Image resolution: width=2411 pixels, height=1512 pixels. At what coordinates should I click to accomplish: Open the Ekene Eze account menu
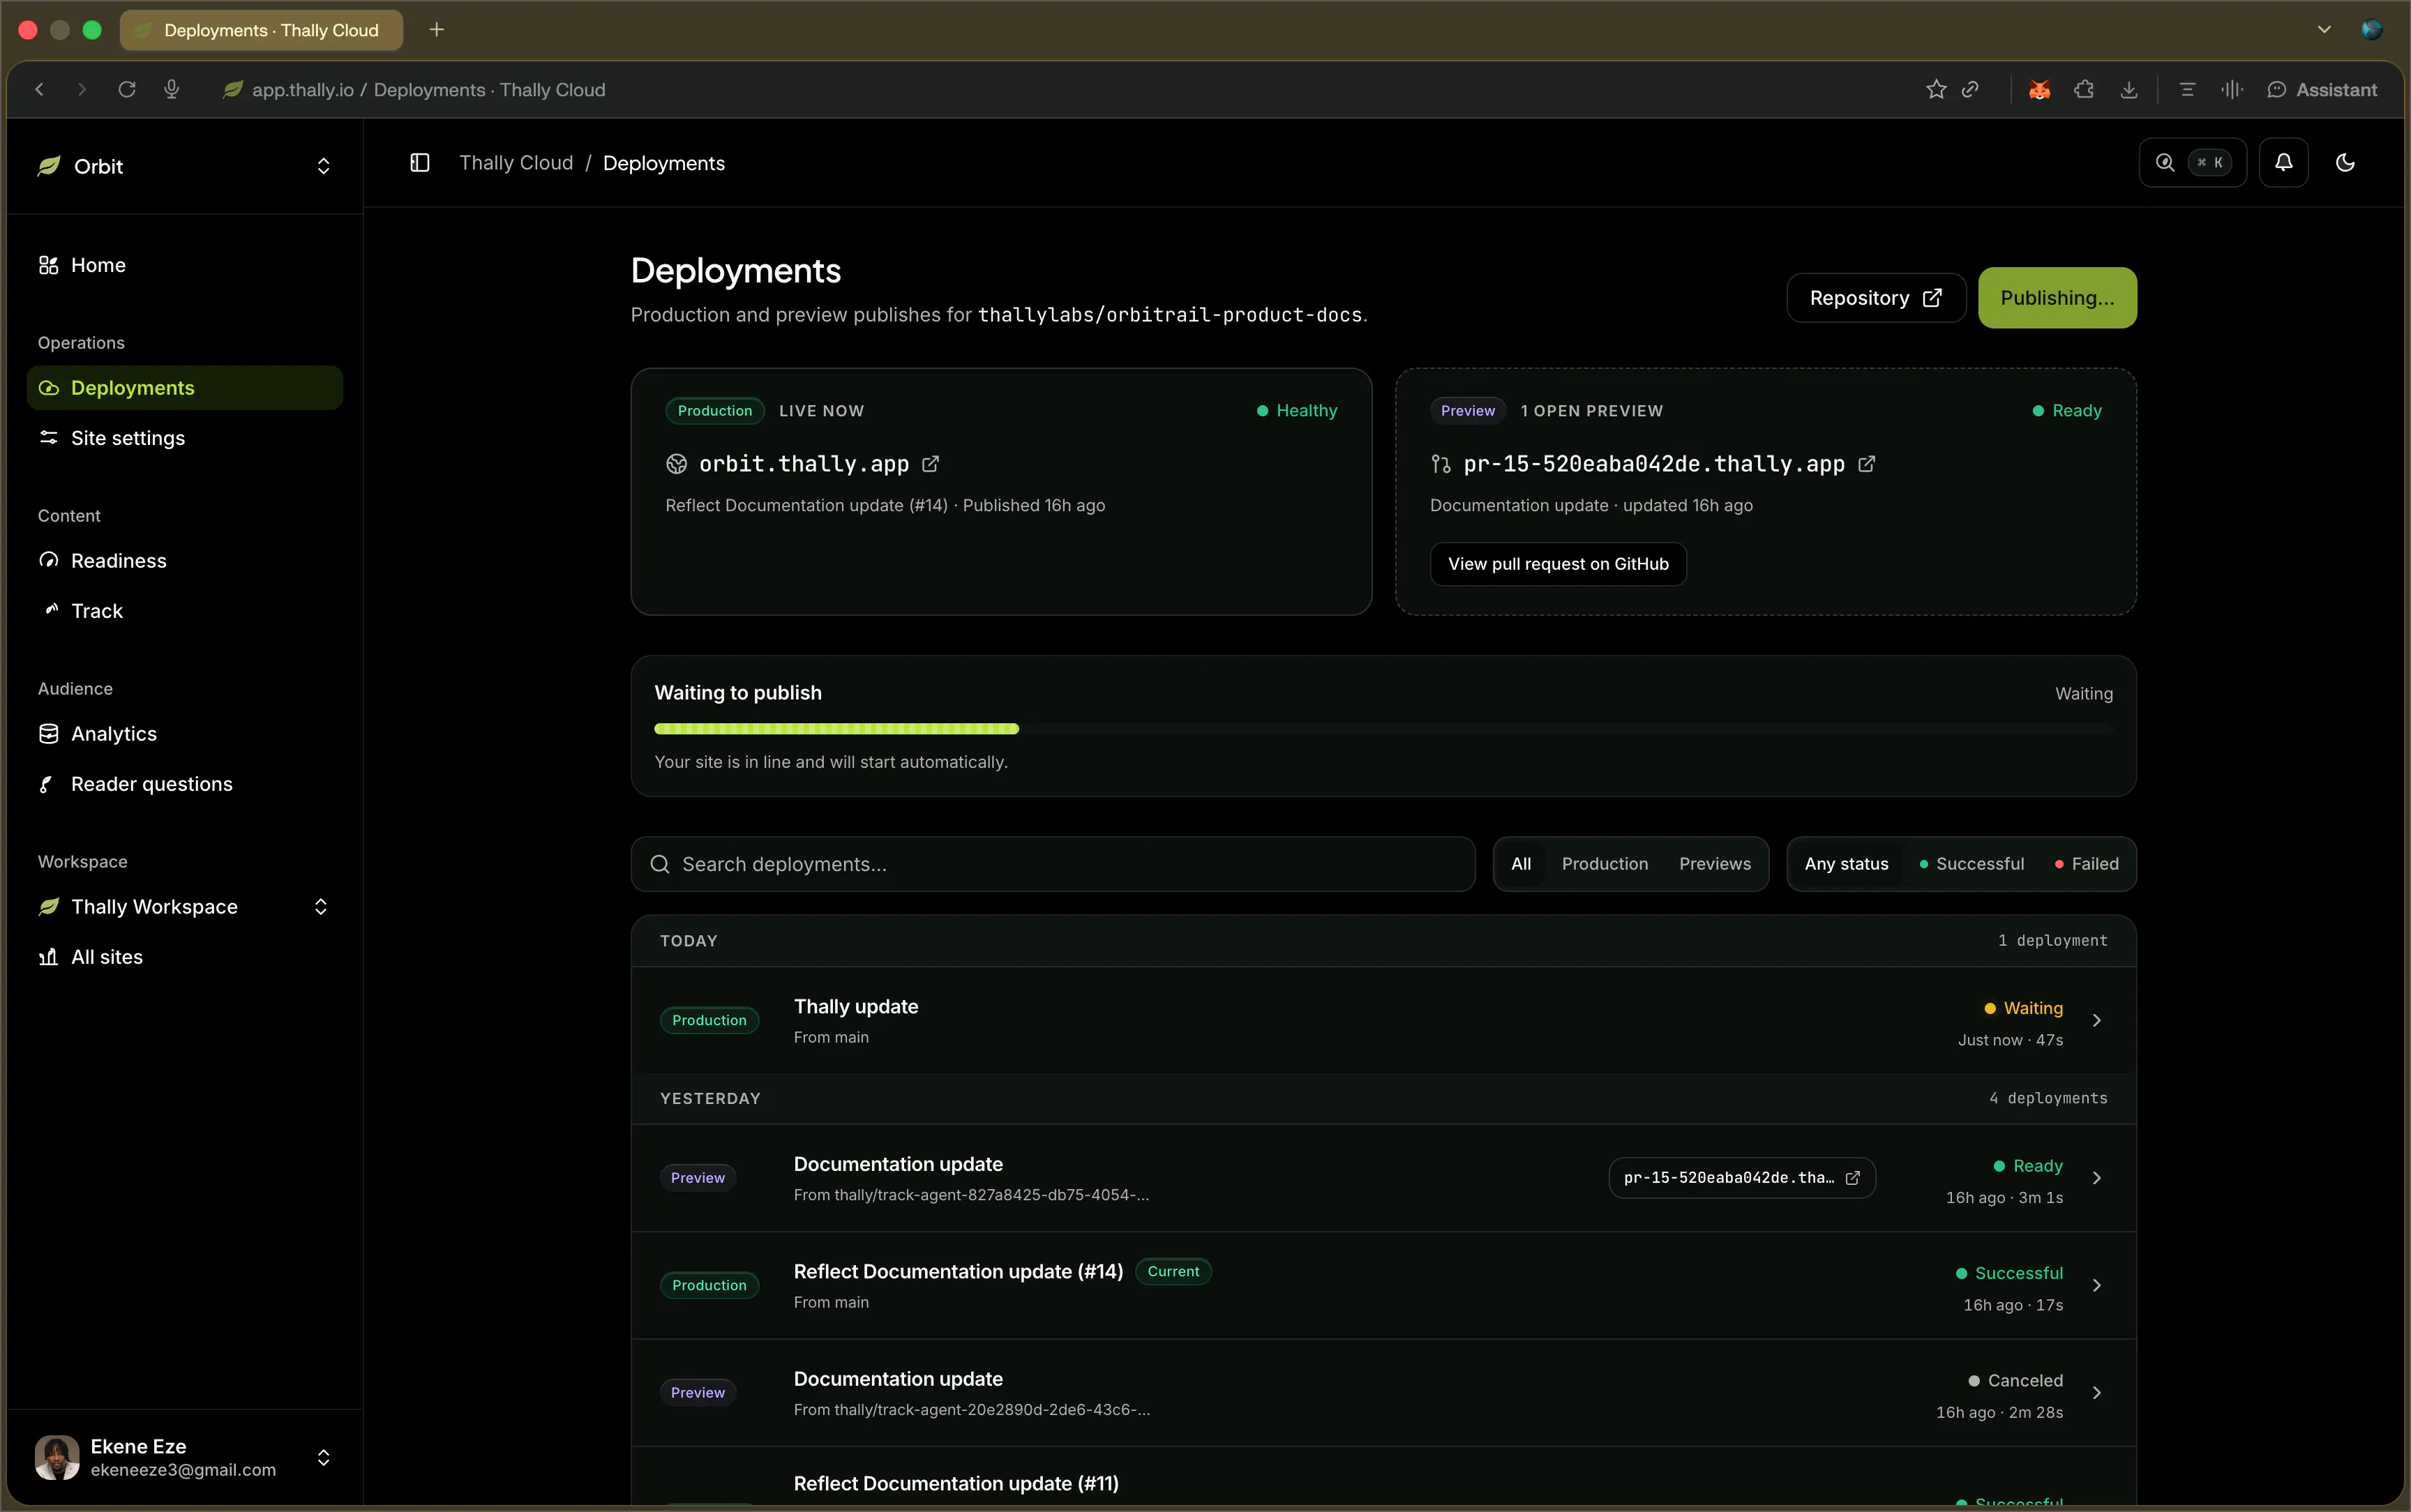(x=185, y=1458)
